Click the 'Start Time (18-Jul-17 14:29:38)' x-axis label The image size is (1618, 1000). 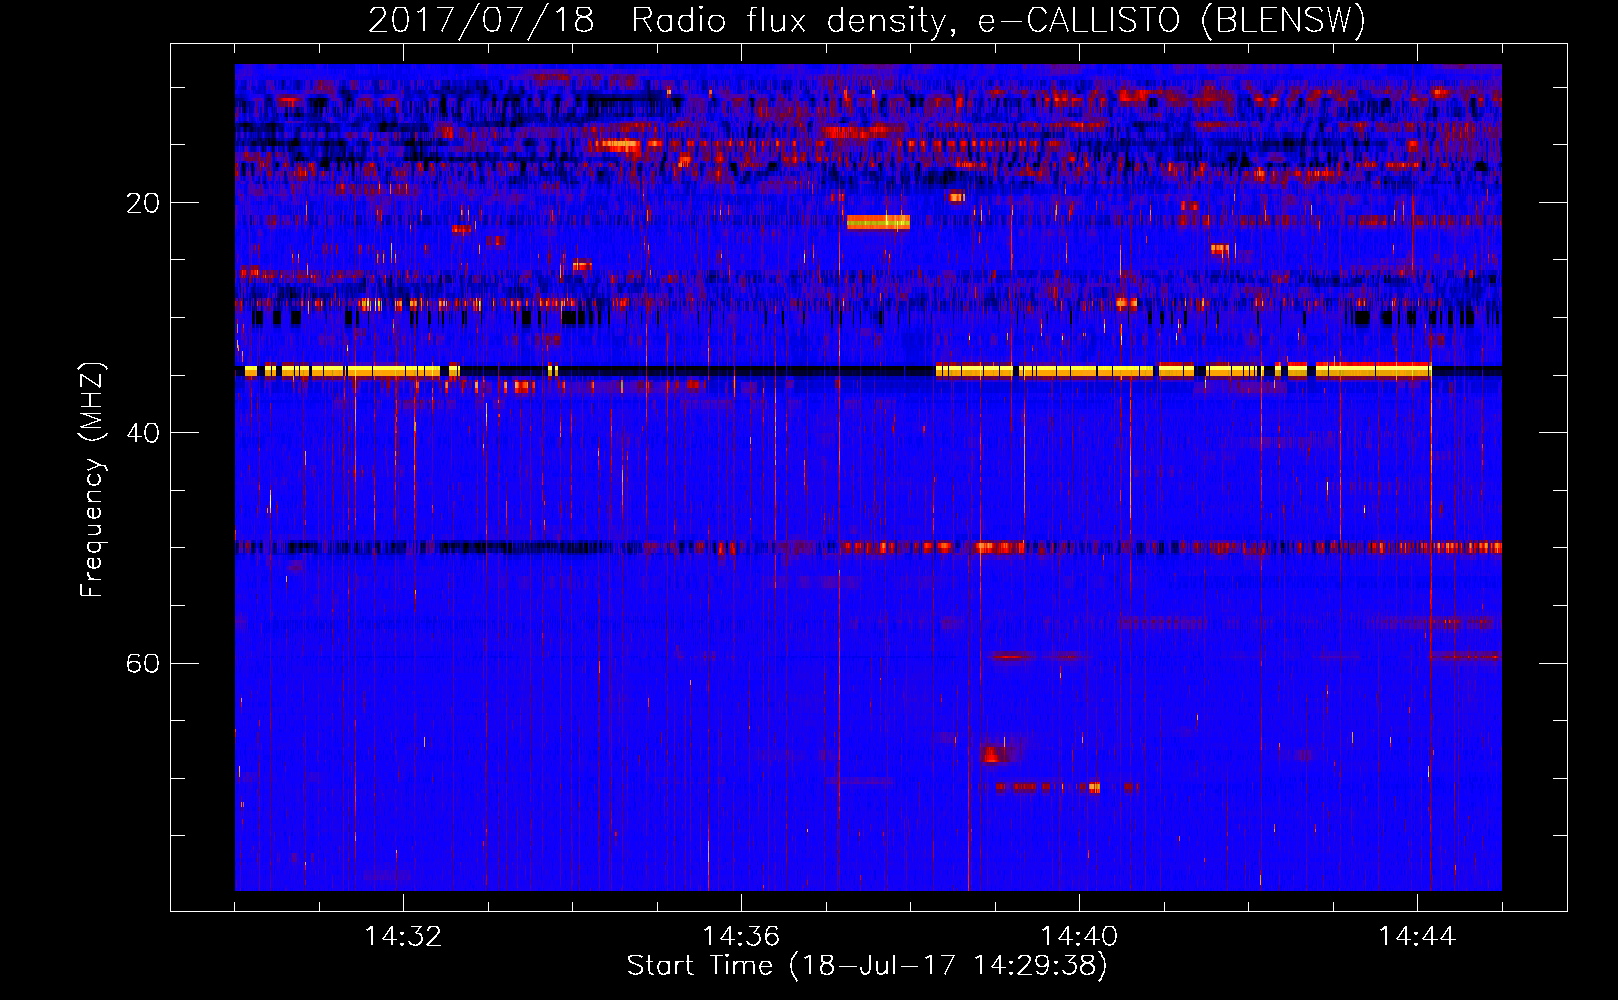tap(867, 965)
